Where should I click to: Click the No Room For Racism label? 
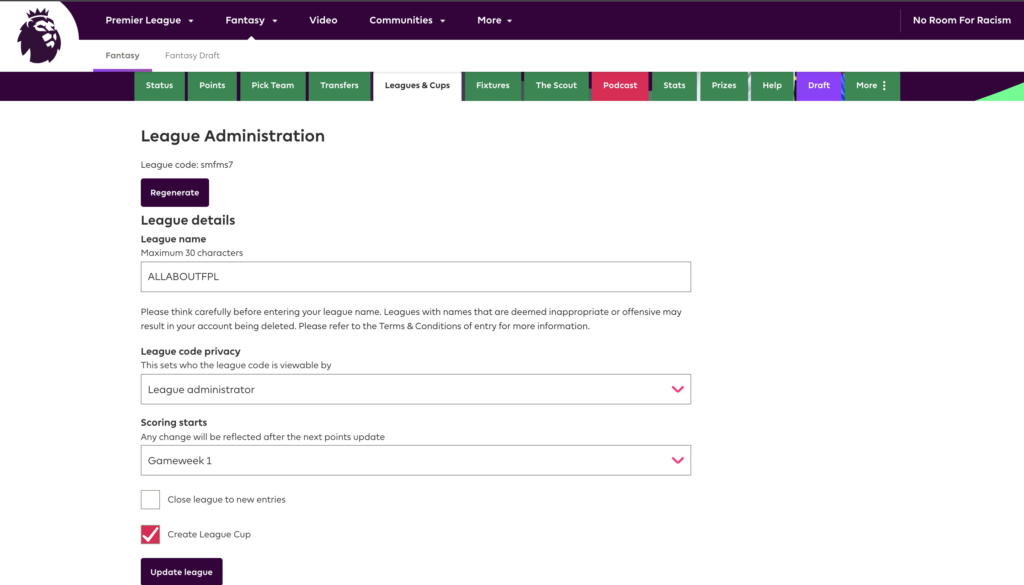coord(961,19)
